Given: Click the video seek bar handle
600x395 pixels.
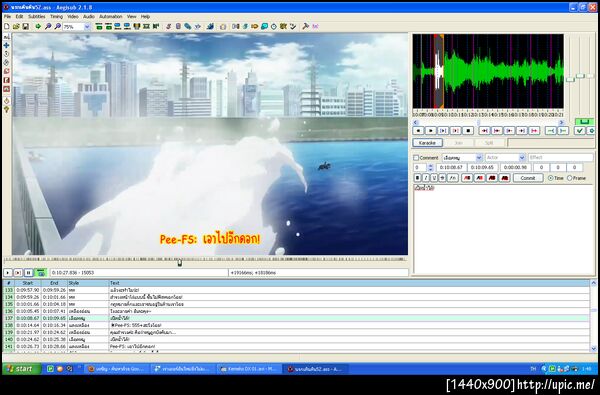Looking at the screenshot, I should pyautogui.click(x=179, y=262).
